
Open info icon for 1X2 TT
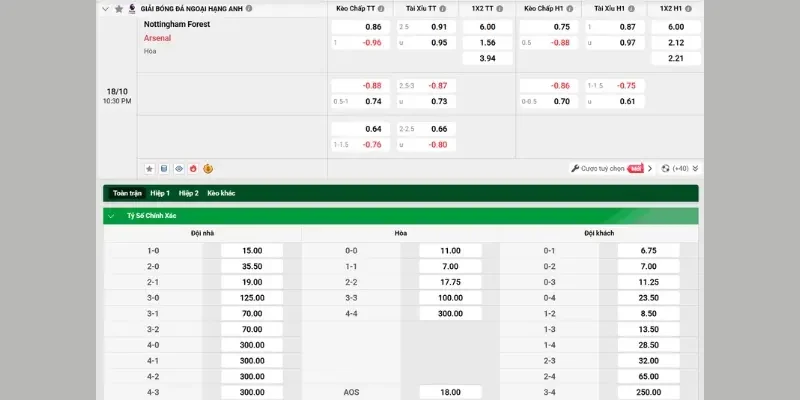pyautogui.click(x=499, y=9)
